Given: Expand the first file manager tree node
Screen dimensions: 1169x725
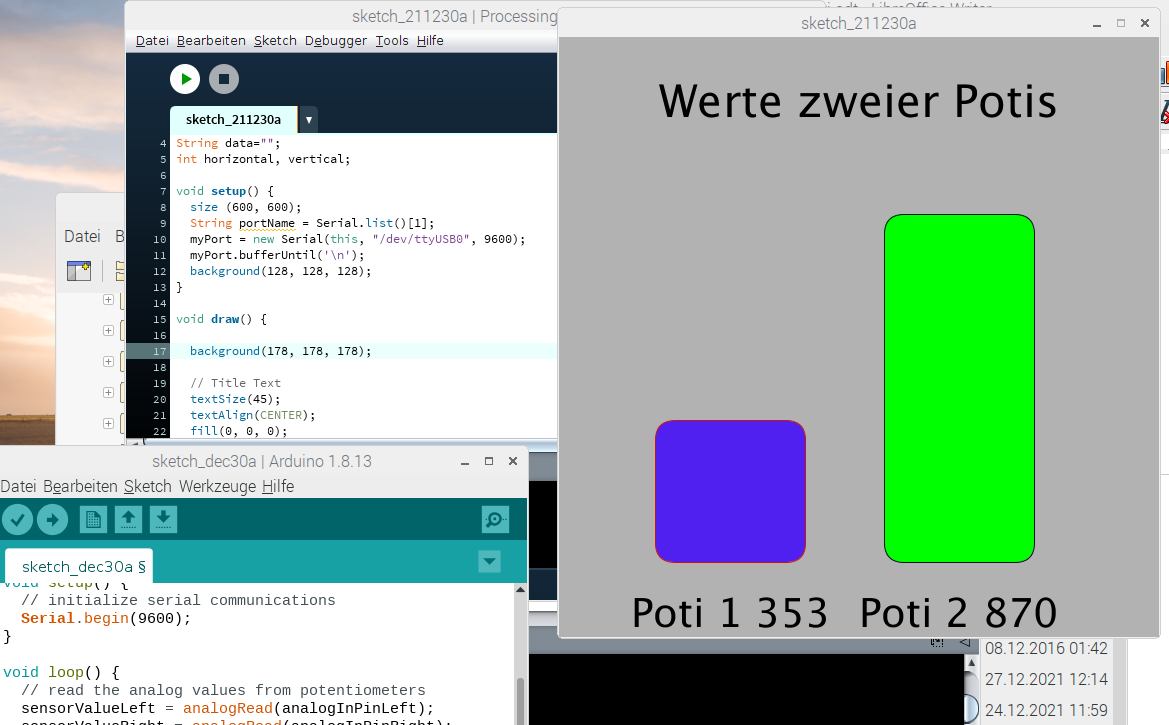Looking at the screenshot, I should click(x=108, y=300).
